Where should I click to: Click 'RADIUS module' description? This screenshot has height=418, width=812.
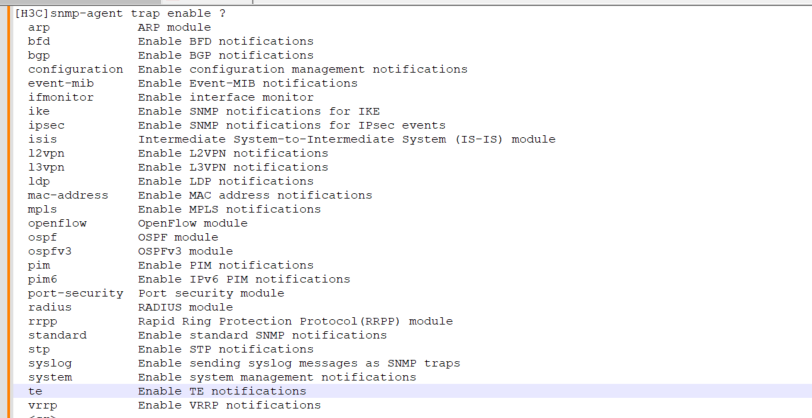[185, 307]
